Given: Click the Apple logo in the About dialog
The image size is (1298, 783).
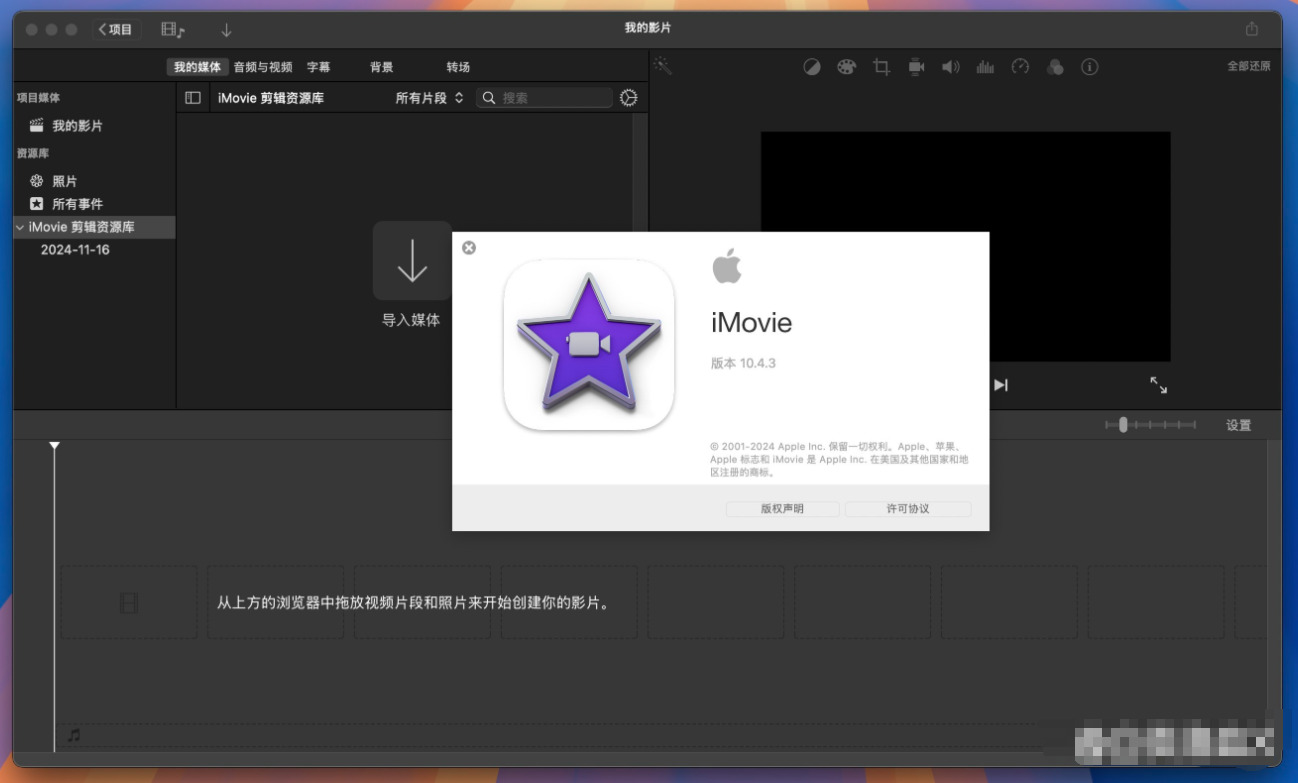Looking at the screenshot, I should pos(727,267).
